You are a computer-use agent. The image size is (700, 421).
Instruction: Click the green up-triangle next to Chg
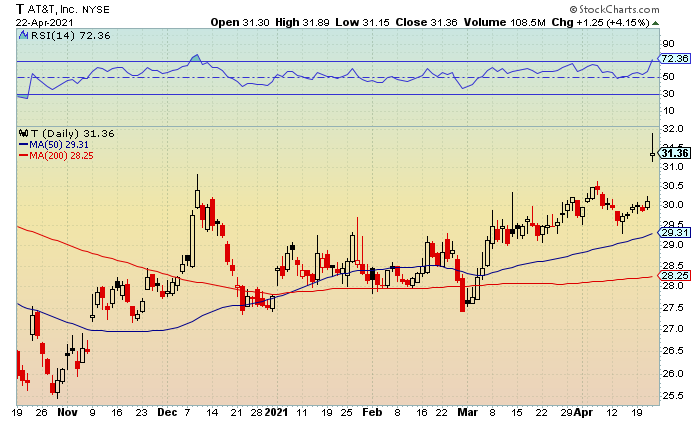pos(655,23)
